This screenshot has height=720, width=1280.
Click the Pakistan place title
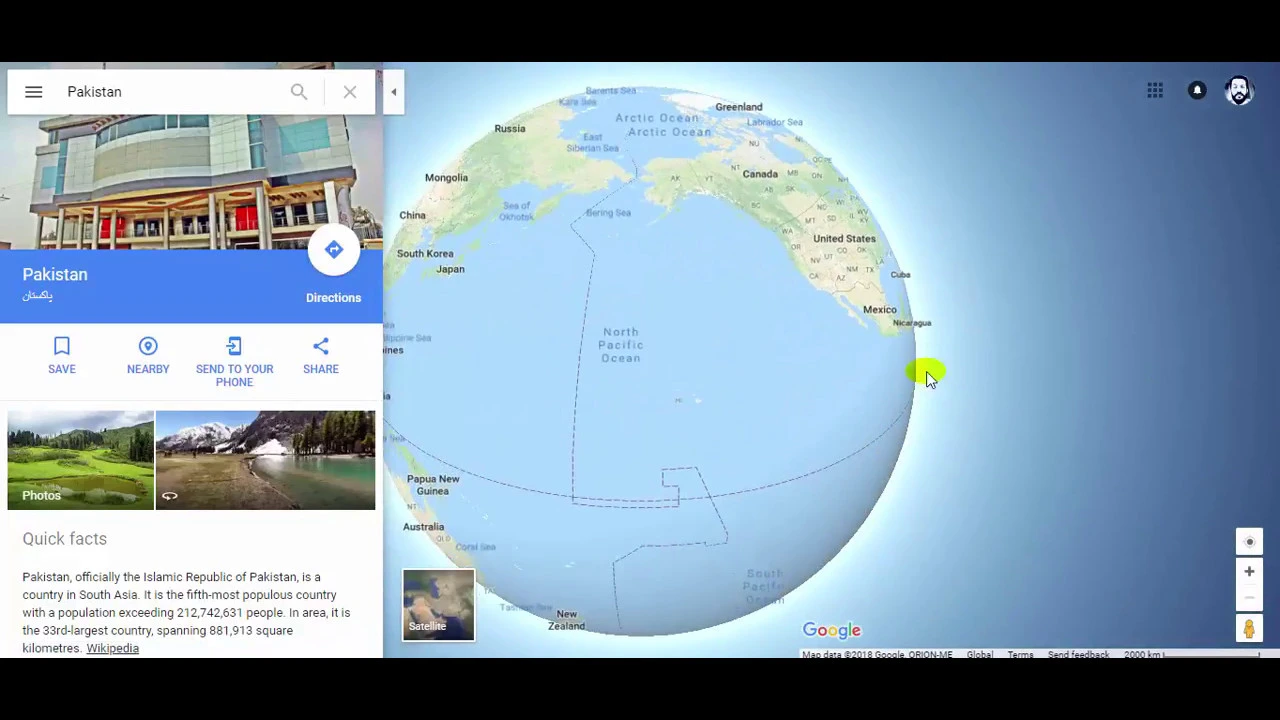tap(55, 275)
